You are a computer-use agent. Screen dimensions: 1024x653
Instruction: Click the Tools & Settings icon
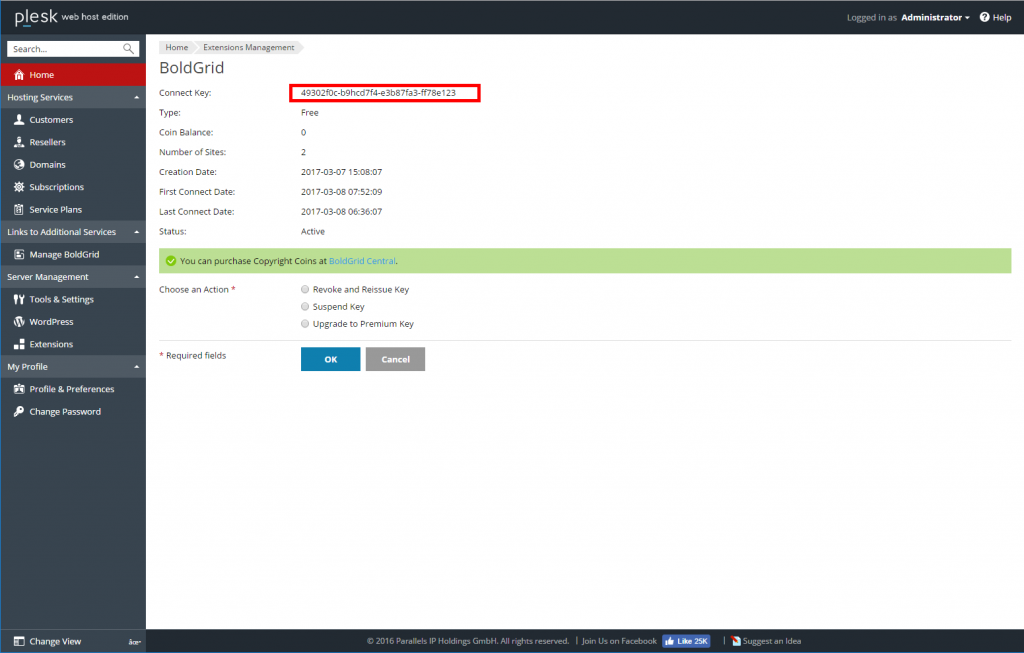click(19, 299)
